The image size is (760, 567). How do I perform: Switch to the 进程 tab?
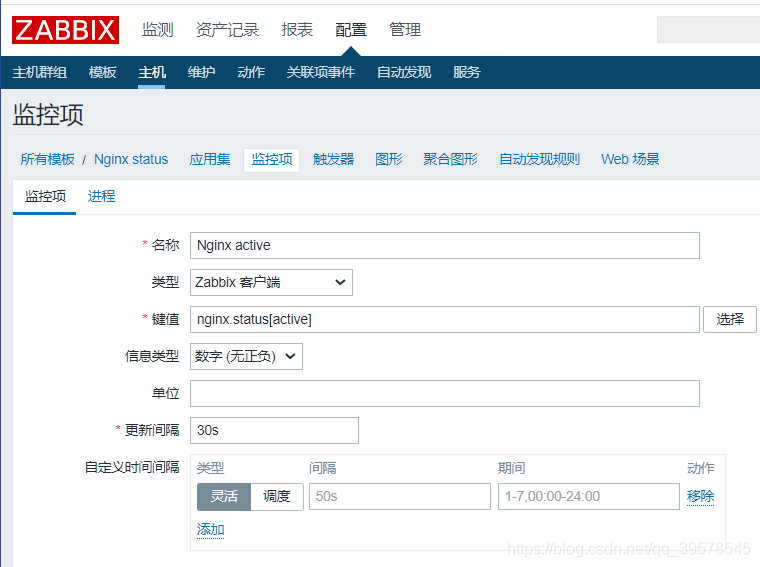[x=101, y=196]
